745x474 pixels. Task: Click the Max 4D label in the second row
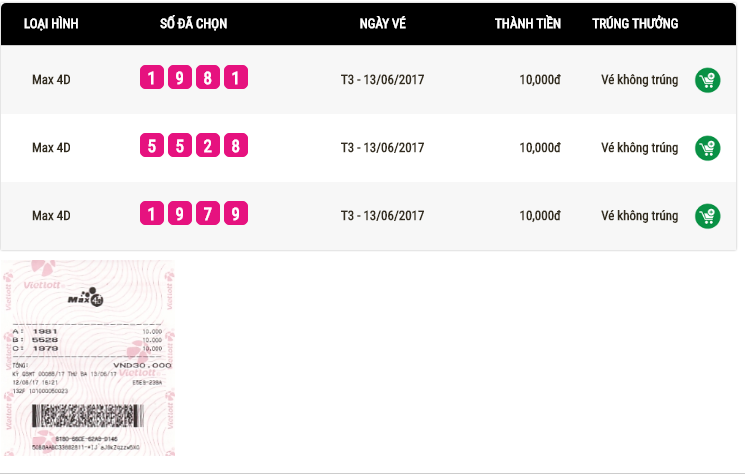51,148
